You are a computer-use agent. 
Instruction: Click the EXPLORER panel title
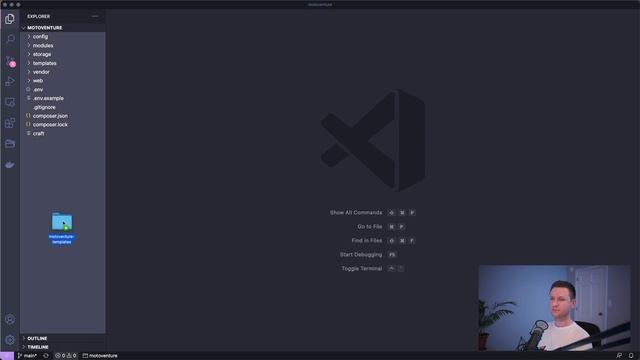39,16
